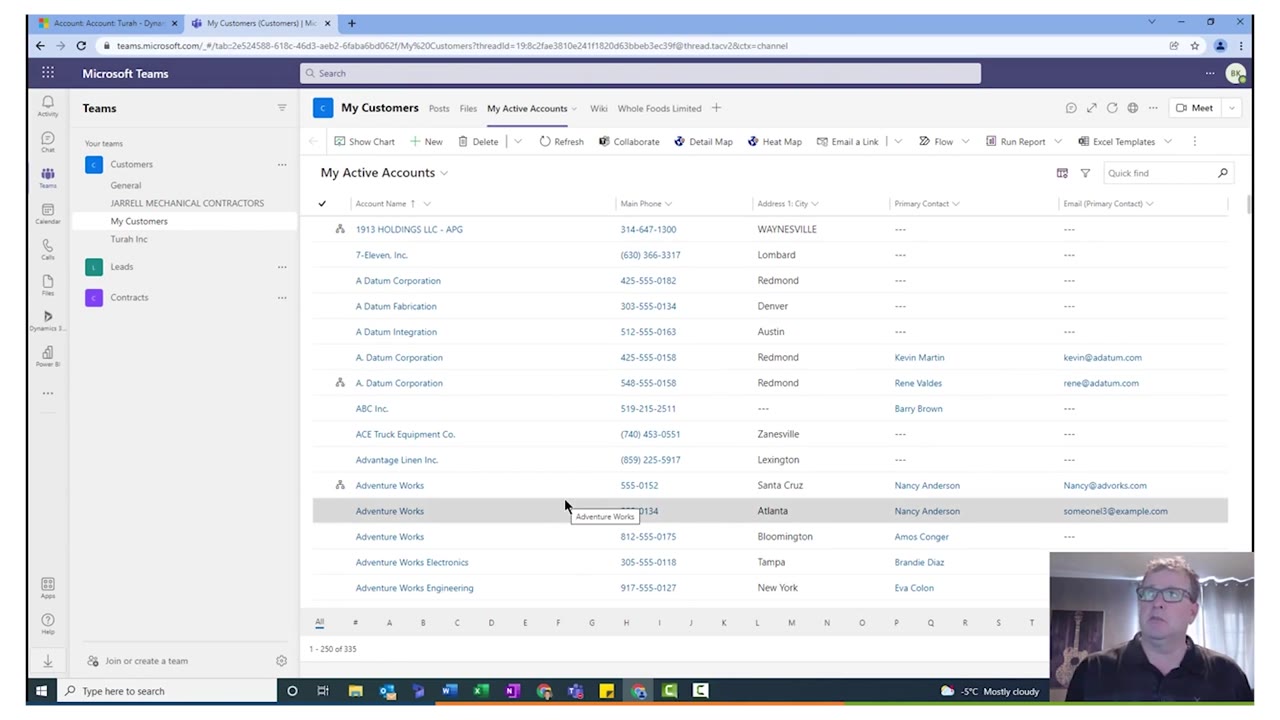The image size is (1280, 720).
Task: Open the Wiki tab
Action: tap(598, 108)
